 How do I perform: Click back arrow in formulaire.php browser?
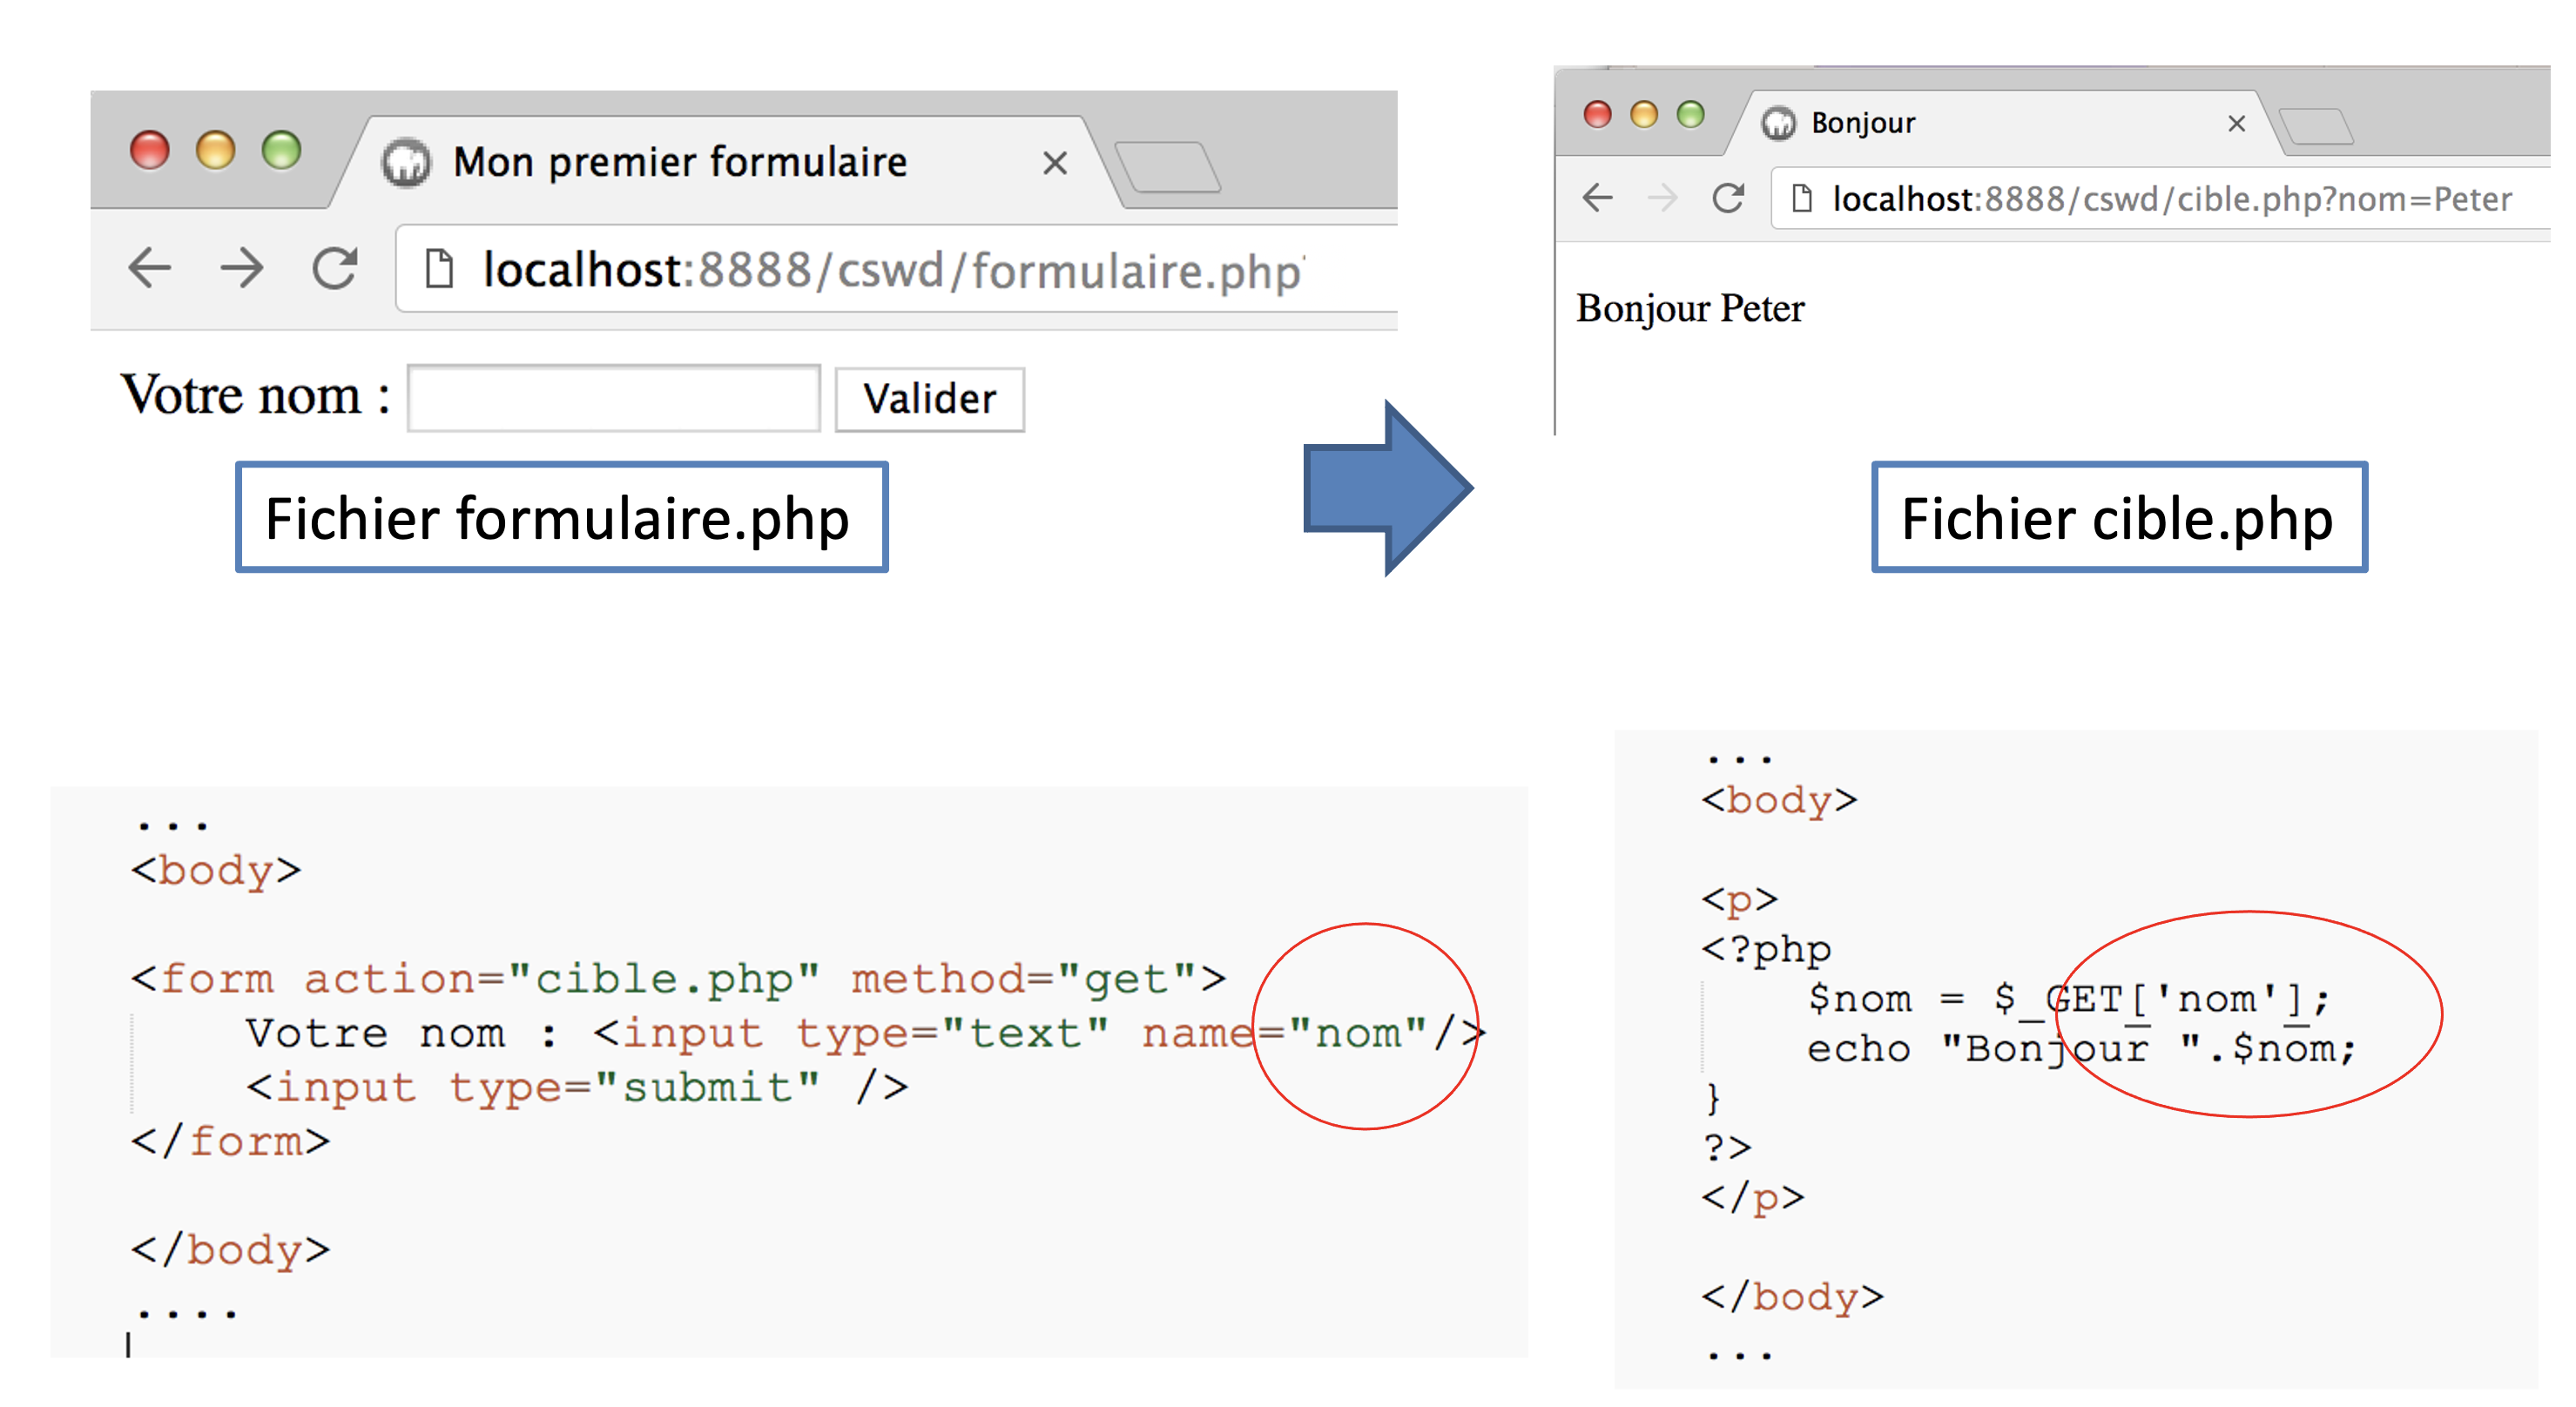tap(150, 267)
